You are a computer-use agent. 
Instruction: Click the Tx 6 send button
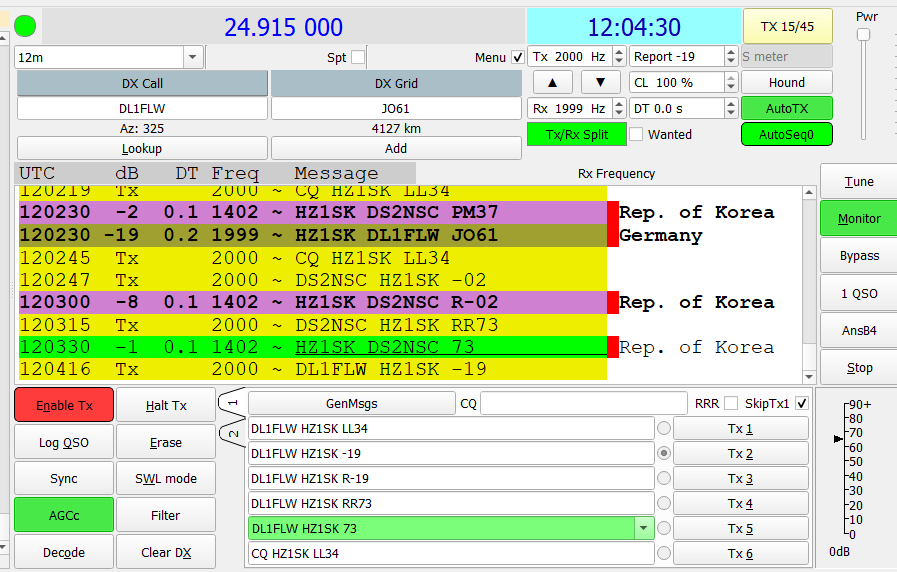[741, 553]
